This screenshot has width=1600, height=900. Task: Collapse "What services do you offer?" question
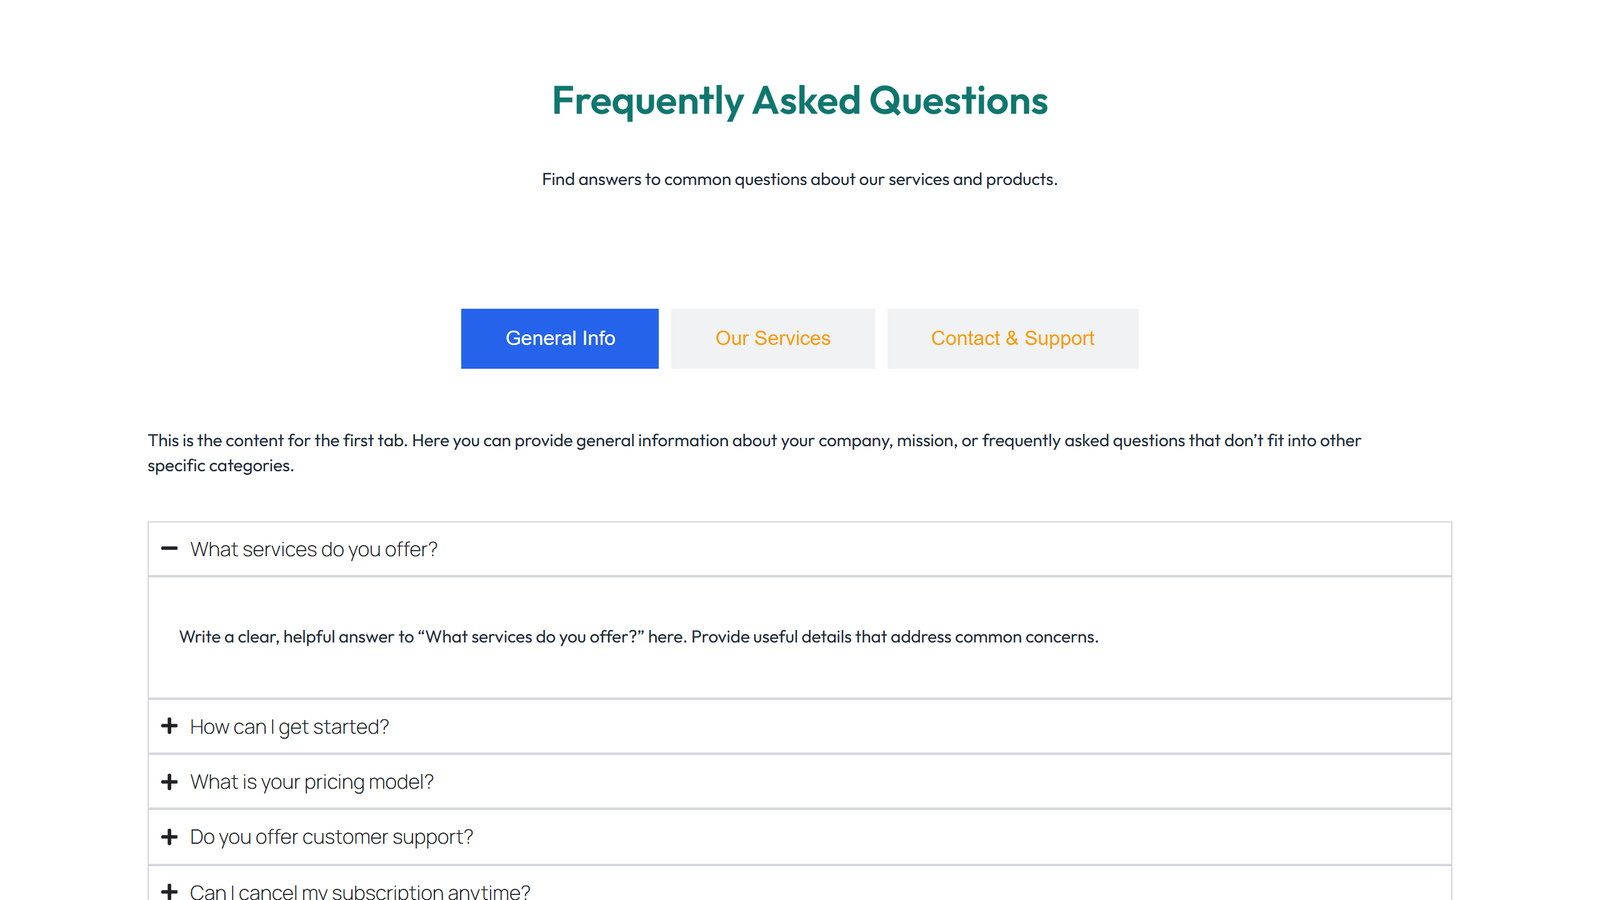pyautogui.click(x=313, y=549)
